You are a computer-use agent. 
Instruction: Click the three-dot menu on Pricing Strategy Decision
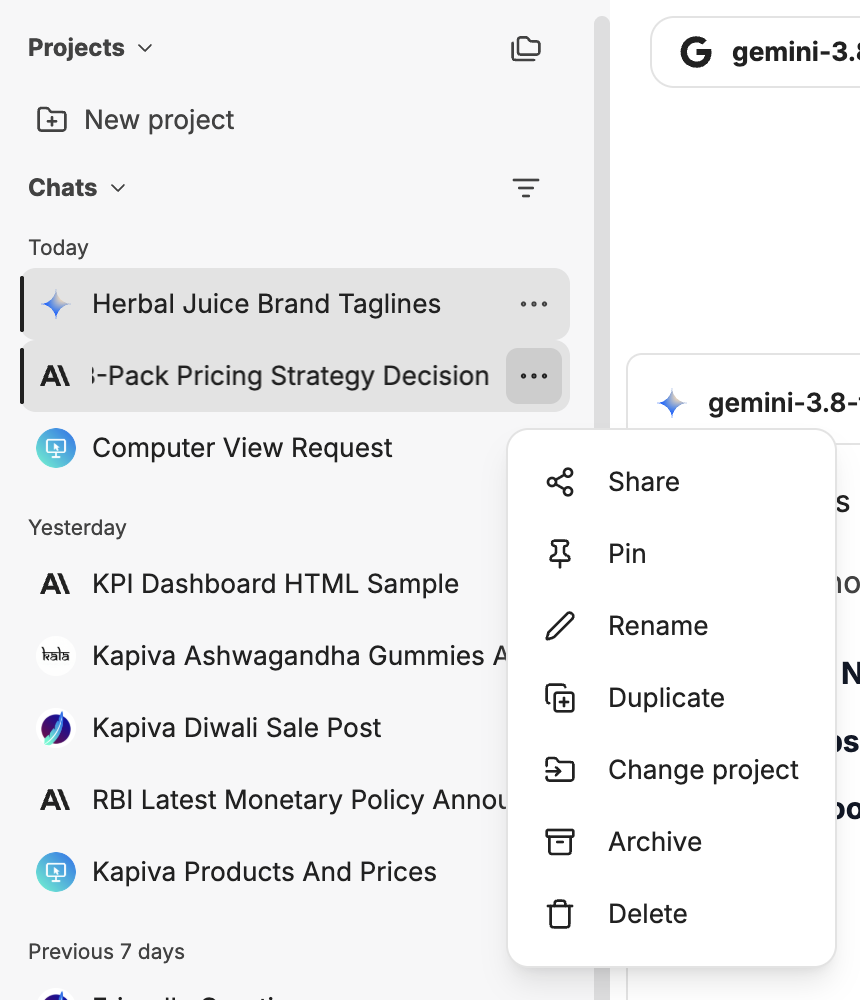pyautogui.click(x=534, y=376)
